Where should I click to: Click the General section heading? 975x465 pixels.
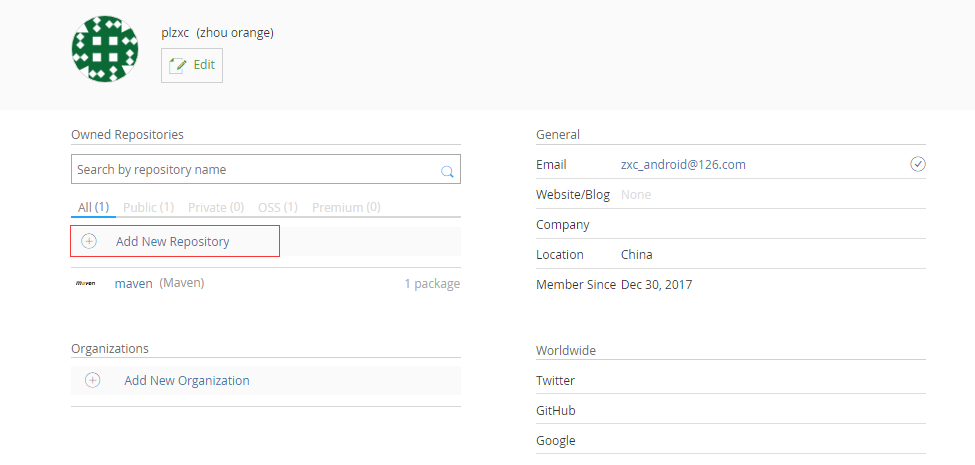pyautogui.click(x=558, y=134)
